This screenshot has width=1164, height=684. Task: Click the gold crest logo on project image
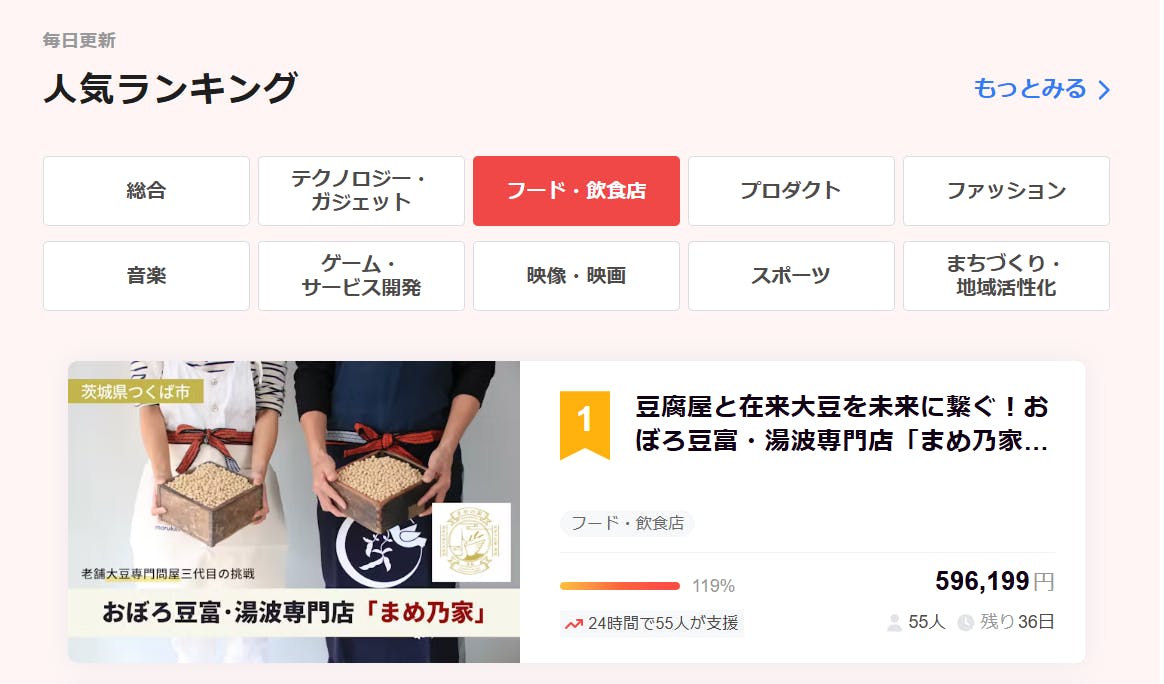click(x=471, y=542)
